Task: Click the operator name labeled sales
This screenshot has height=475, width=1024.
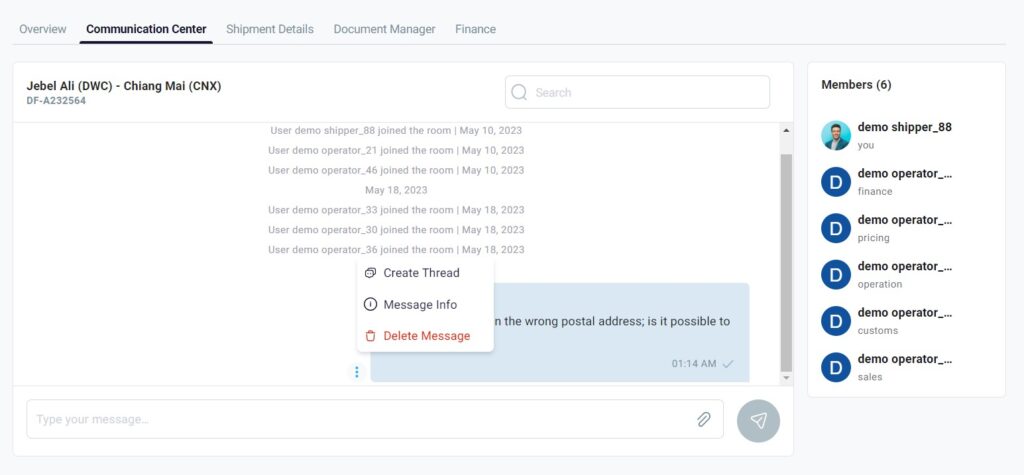Action: (904, 359)
